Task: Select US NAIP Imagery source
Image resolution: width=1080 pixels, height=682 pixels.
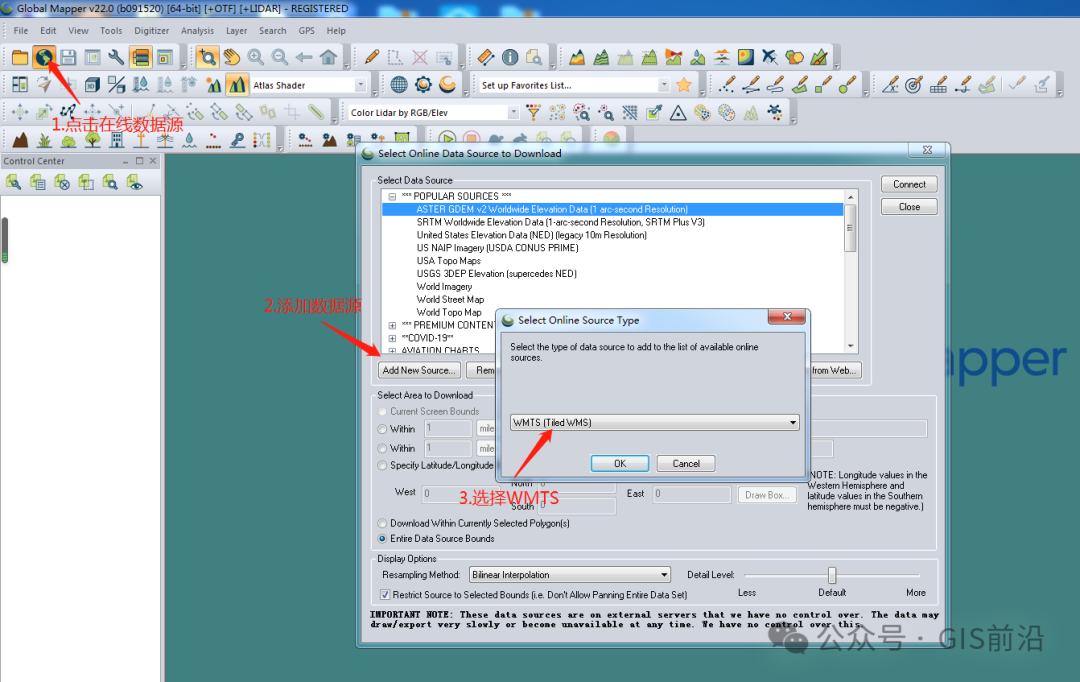Action: click(497, 248)
